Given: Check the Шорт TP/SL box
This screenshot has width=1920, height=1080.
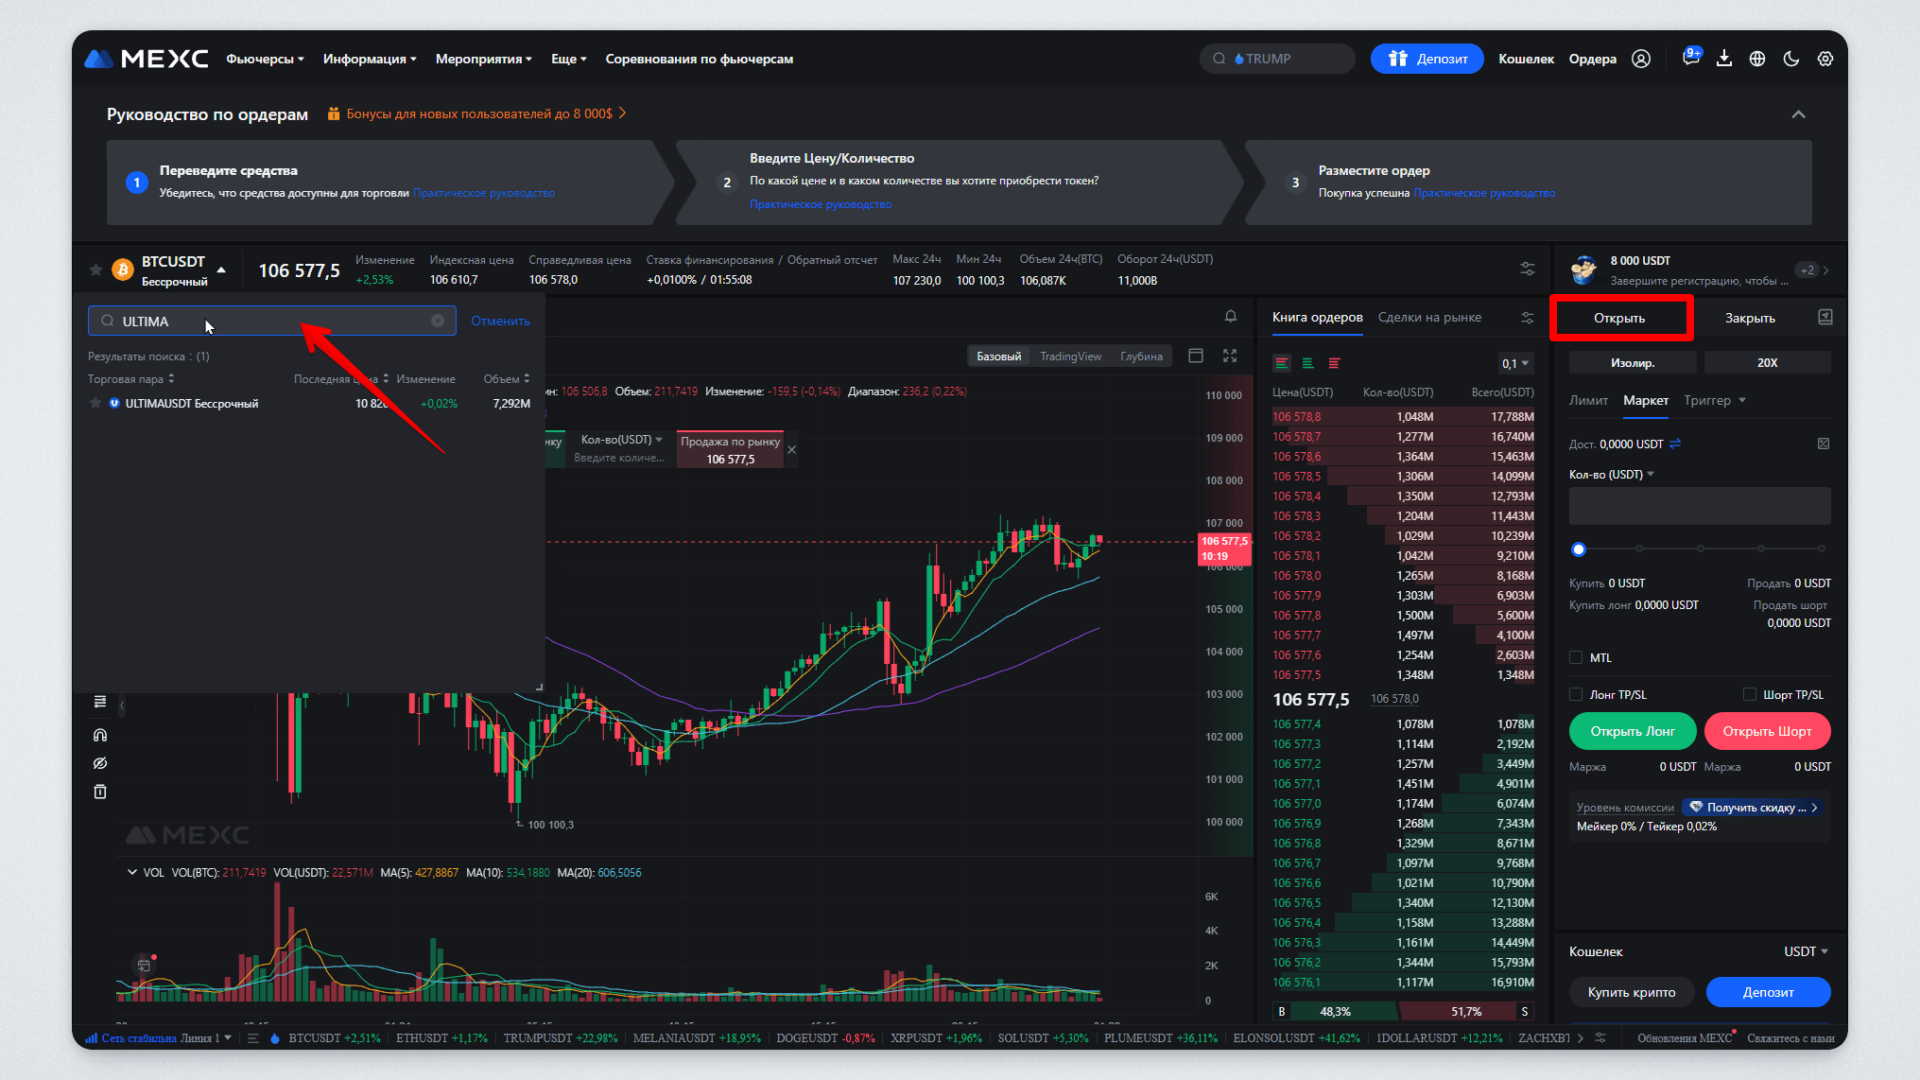Looking at the screenshot, I should (1750, 694).
